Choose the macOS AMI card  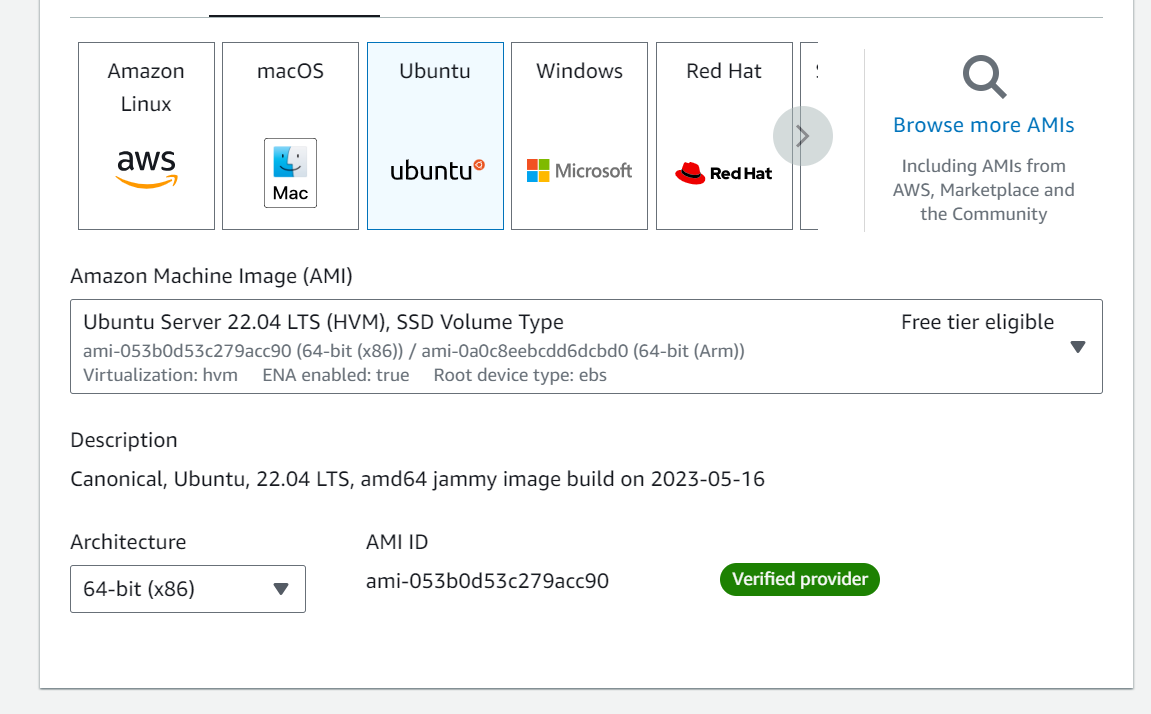pyautogui.click(x=290, y=136)
